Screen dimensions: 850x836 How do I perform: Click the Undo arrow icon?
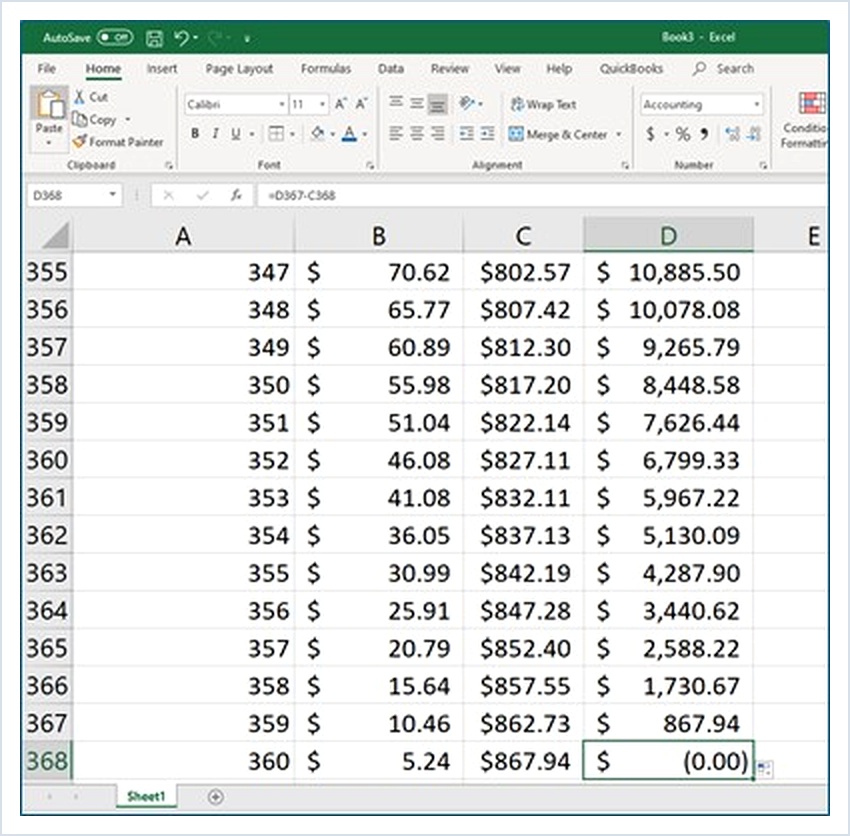pyautogui.click(x=181, y=37)
